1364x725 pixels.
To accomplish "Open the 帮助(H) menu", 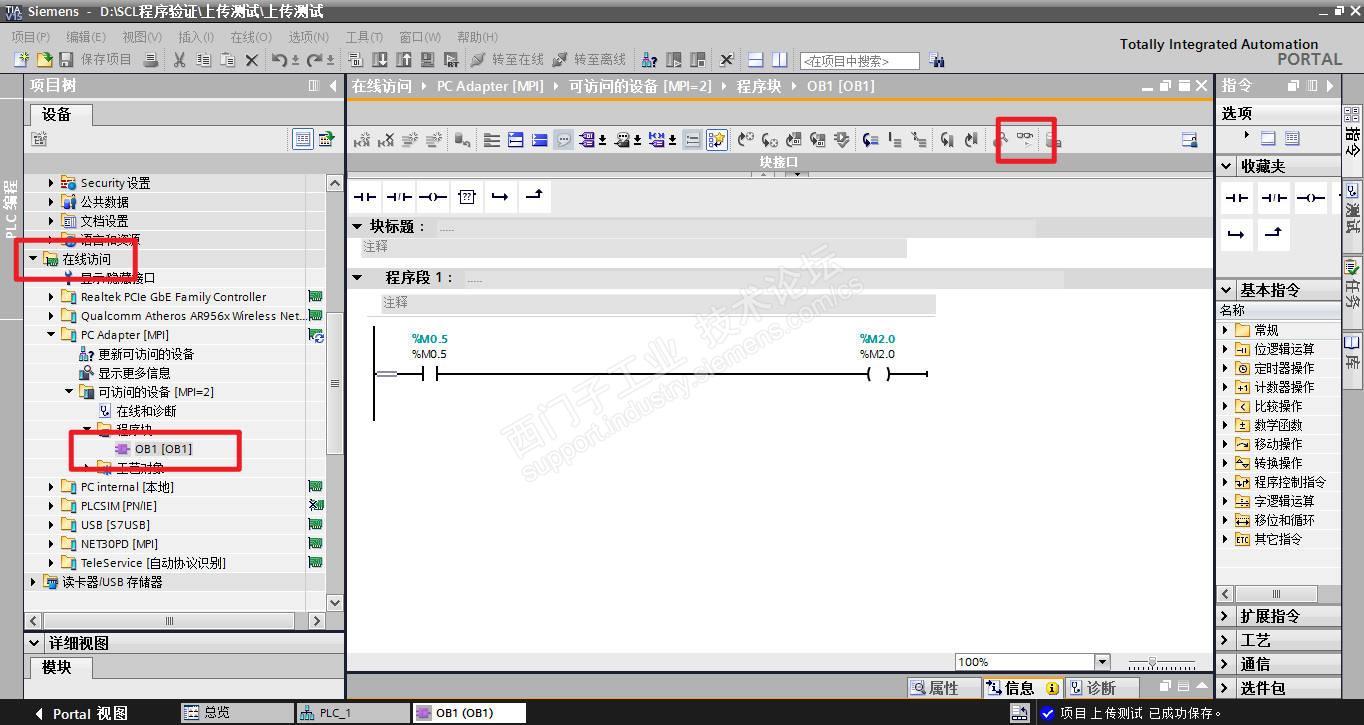I will (x=477, y=37).
